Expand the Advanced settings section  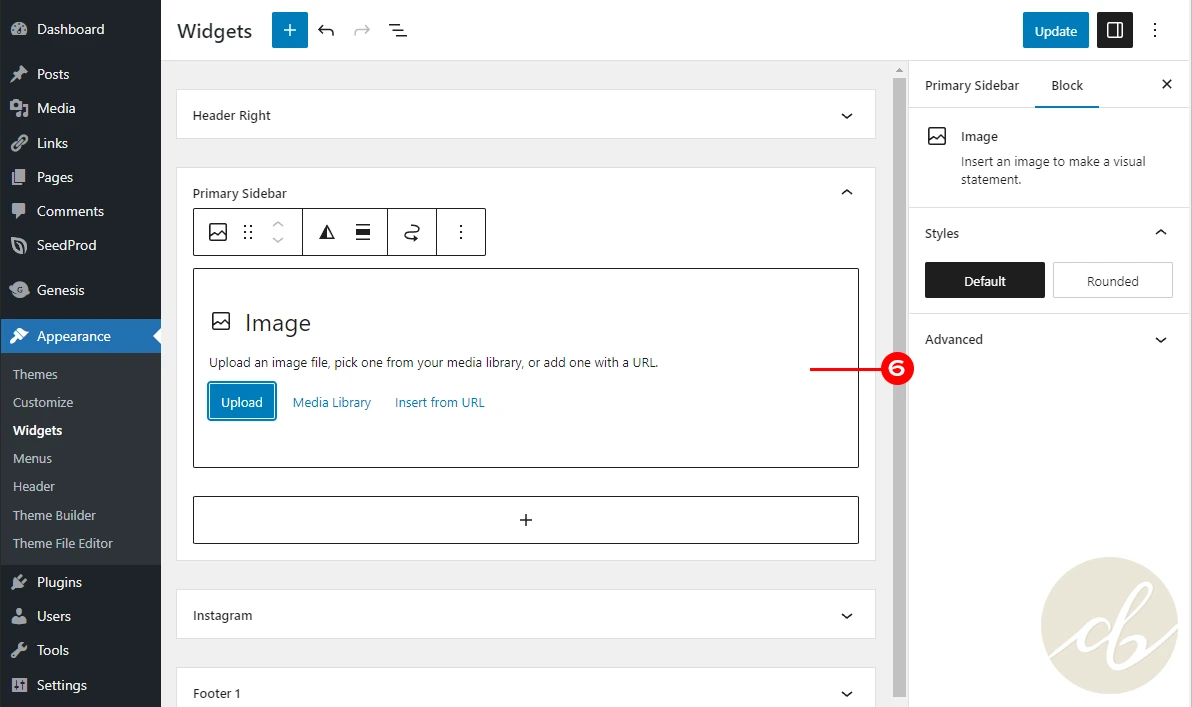click(1160, 340)
